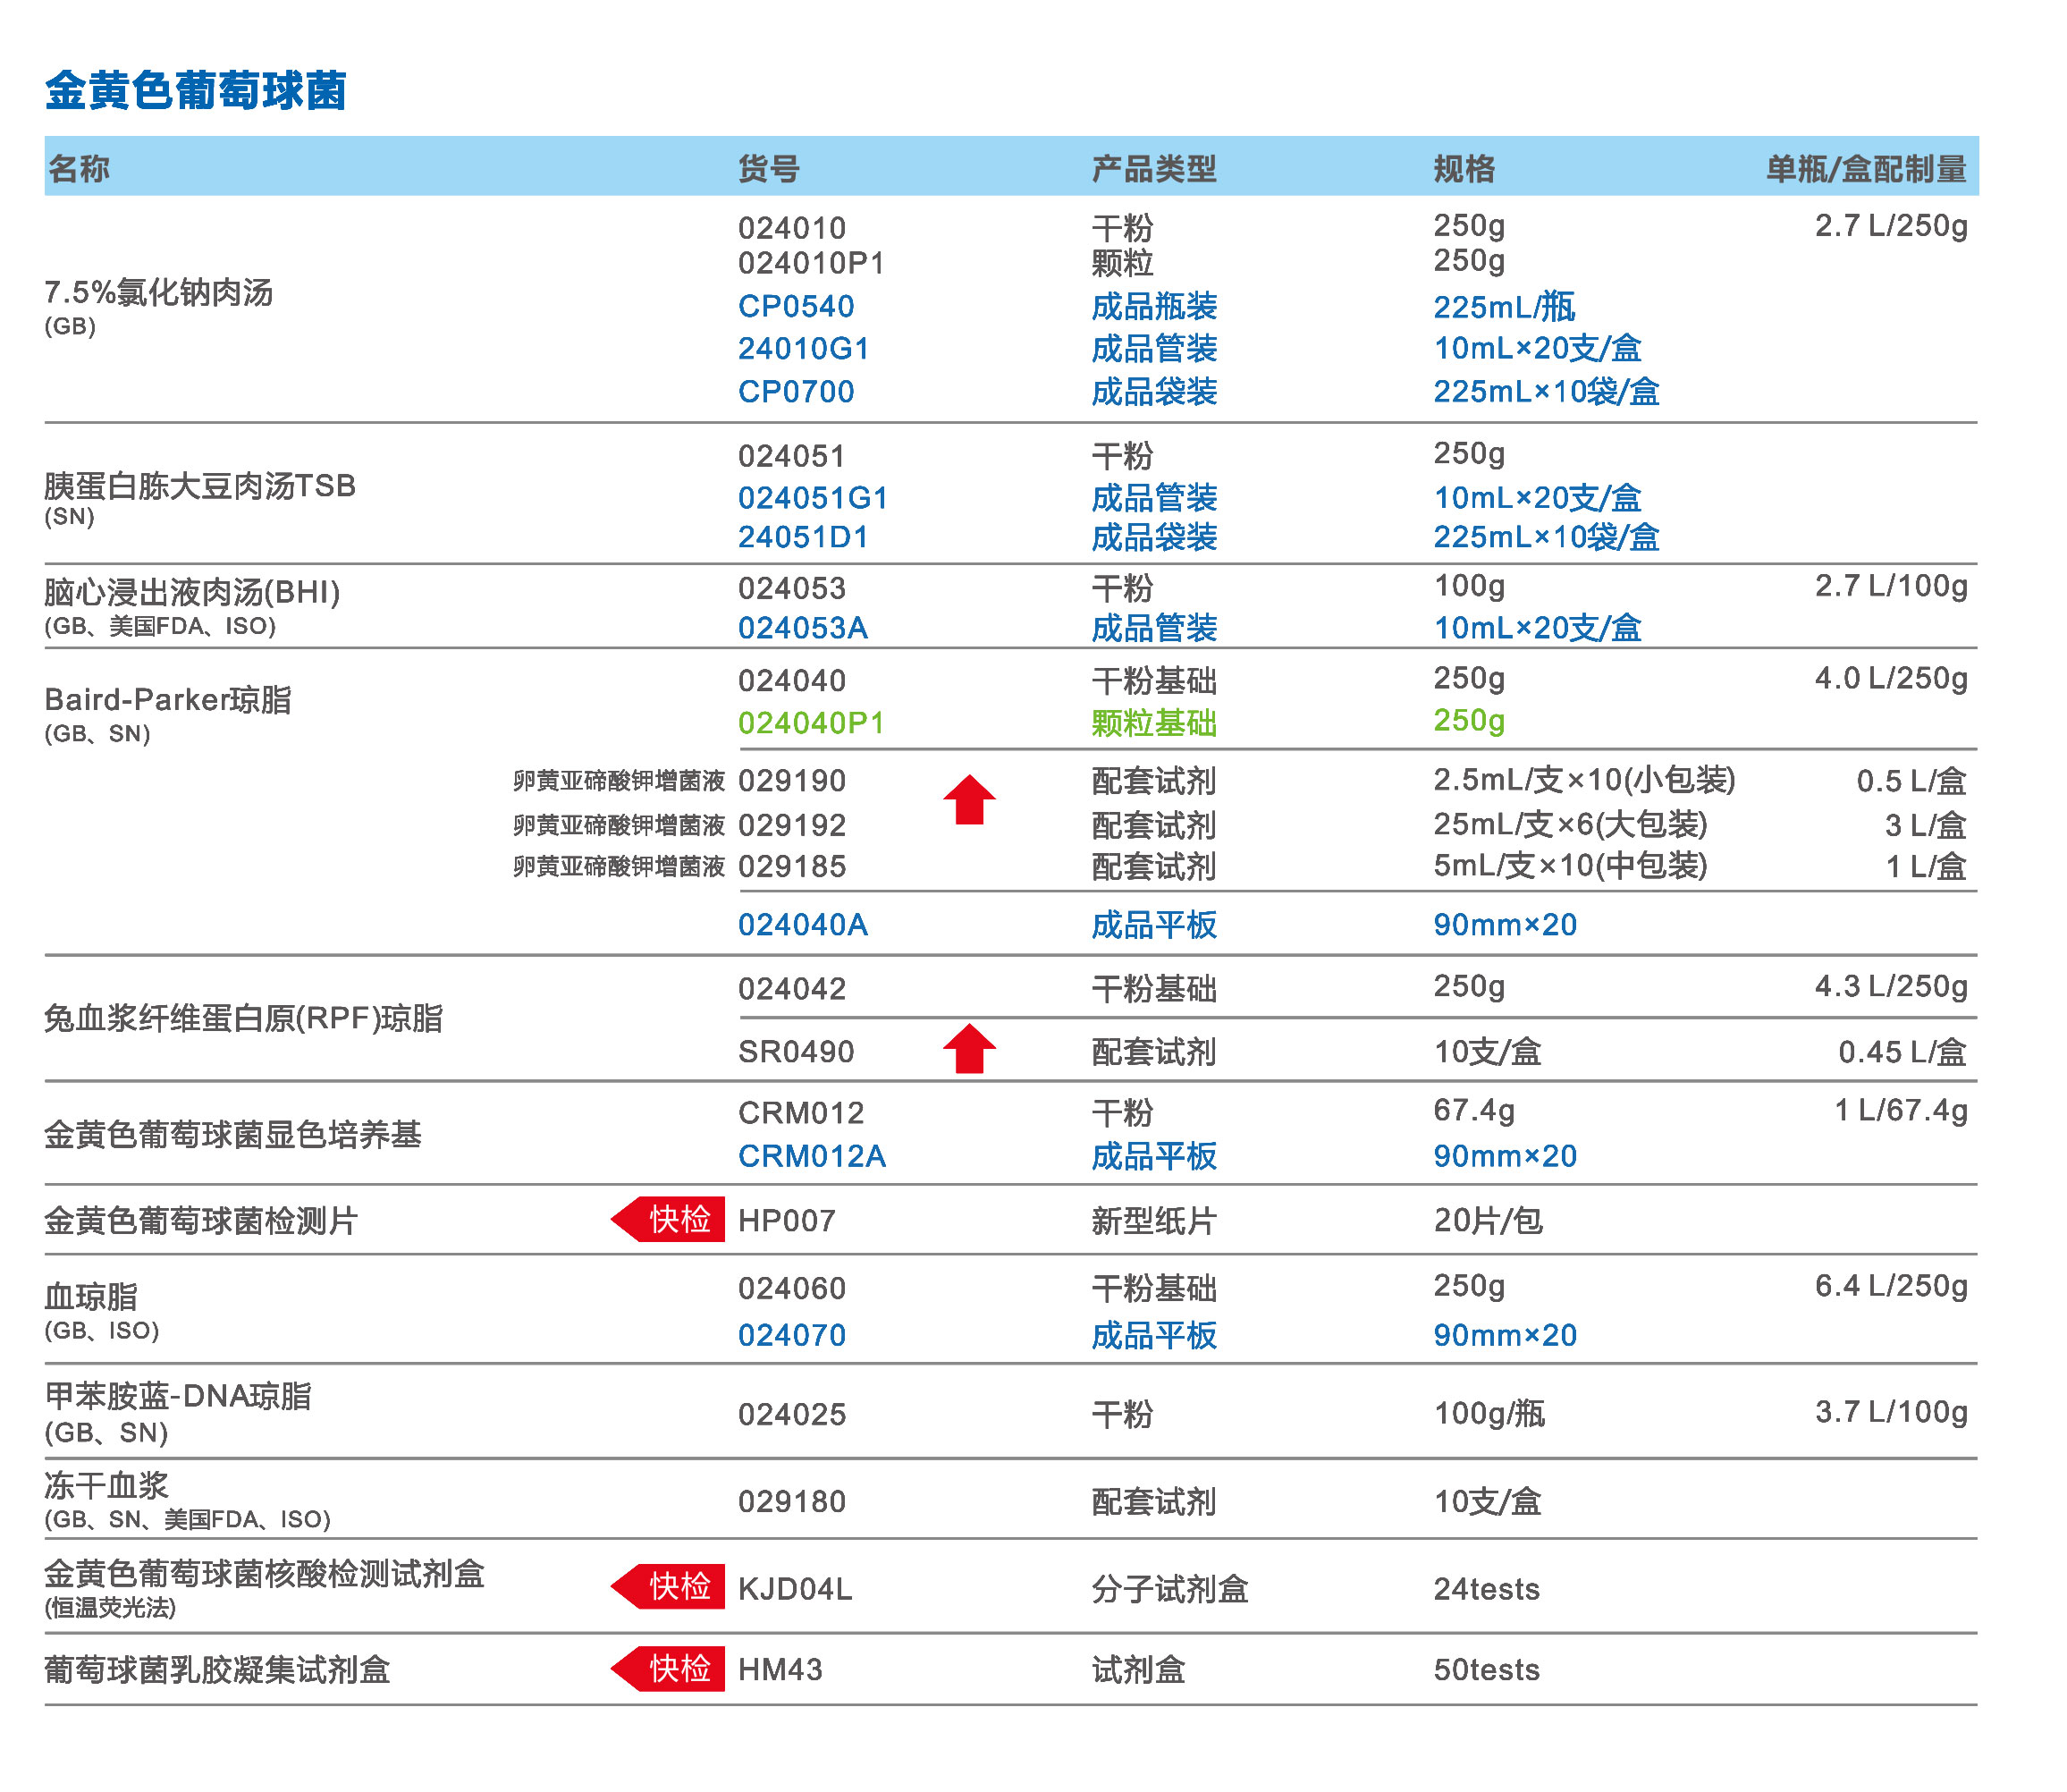The width and height of the screenshot is (2067, 1792).
Task: Click the 名称 column header
Action: point(79,168)
